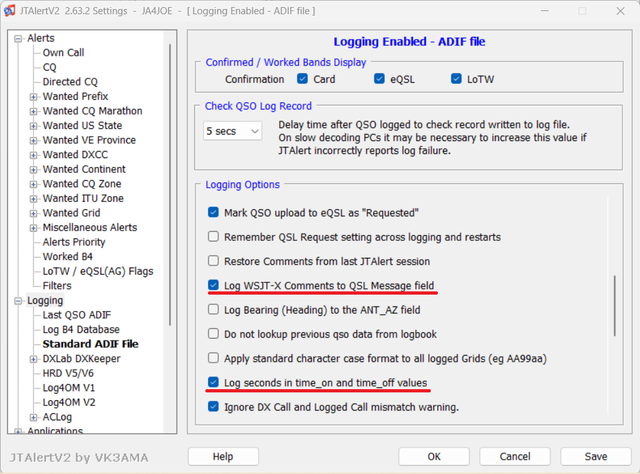Viewport: 640px width, 474px height.
Task: Open the 5 secs delay dropdown
Action: point(233,131)
